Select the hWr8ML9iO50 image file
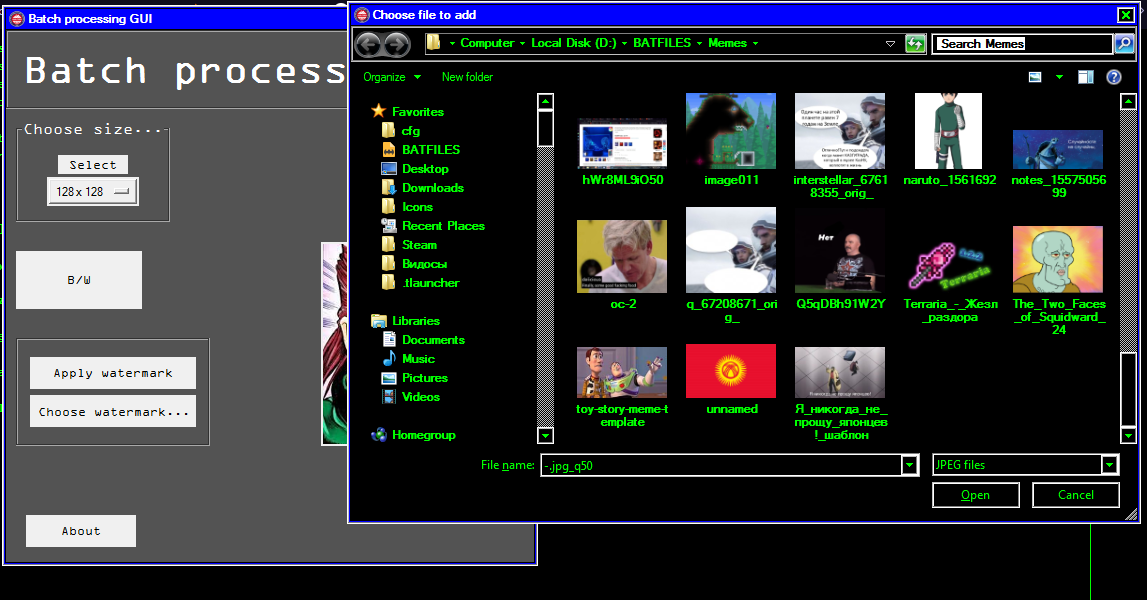The height and width of the screenshot is (600, 1147). tap(623, 151)
